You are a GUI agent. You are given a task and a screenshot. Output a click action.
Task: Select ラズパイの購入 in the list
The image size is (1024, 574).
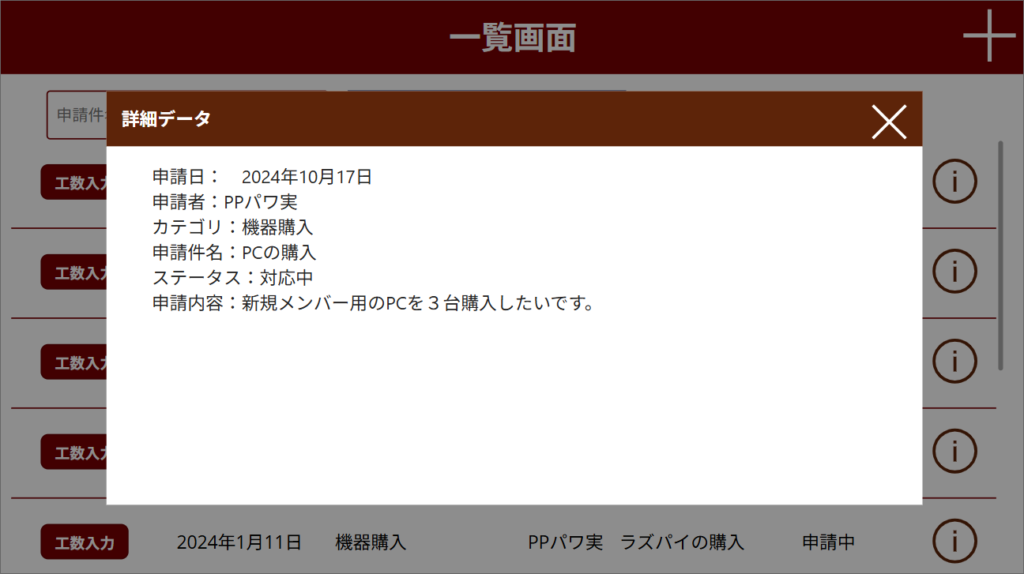(682, 542)
